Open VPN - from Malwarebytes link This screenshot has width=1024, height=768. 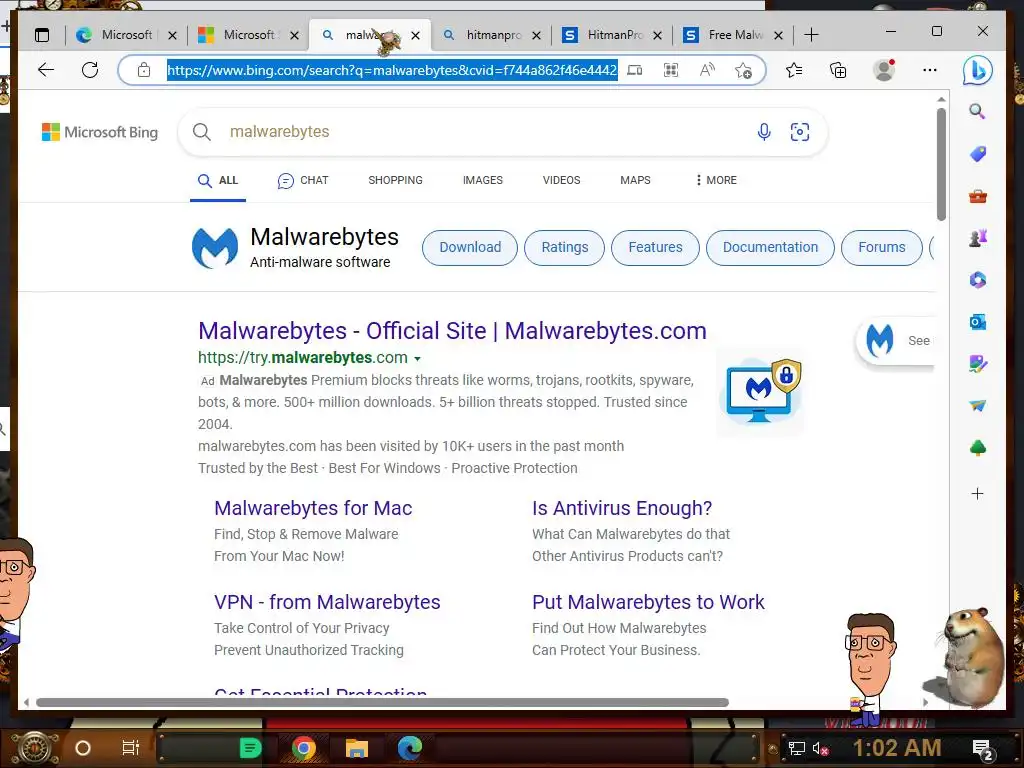tap(327, 602)
